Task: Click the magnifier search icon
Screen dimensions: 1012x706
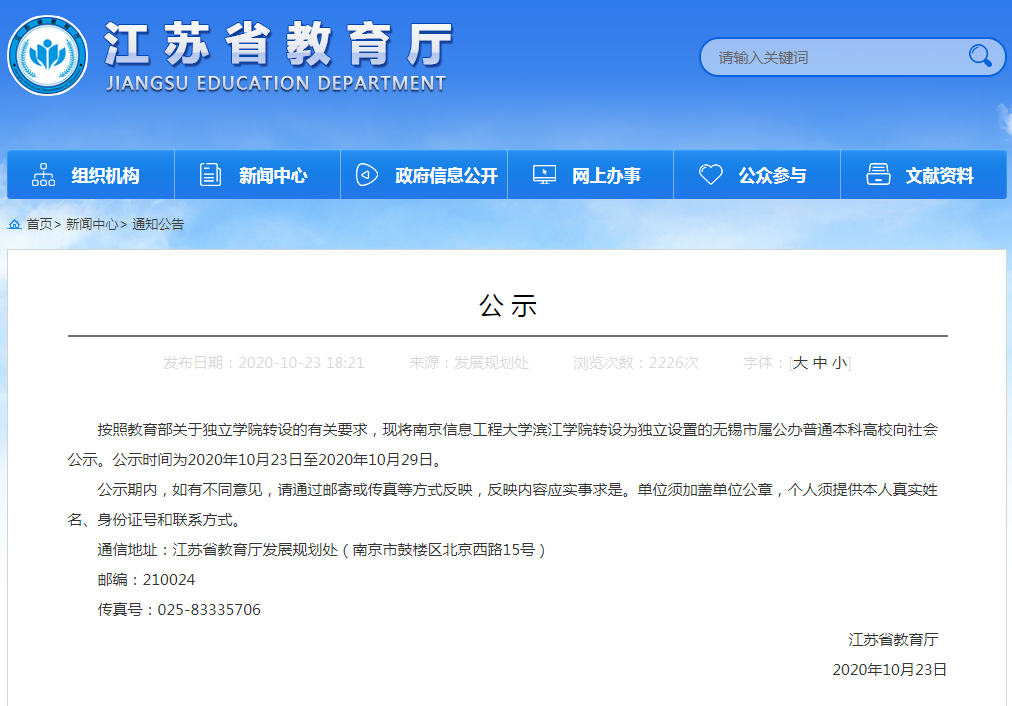Action: click(x=980, y=57)
